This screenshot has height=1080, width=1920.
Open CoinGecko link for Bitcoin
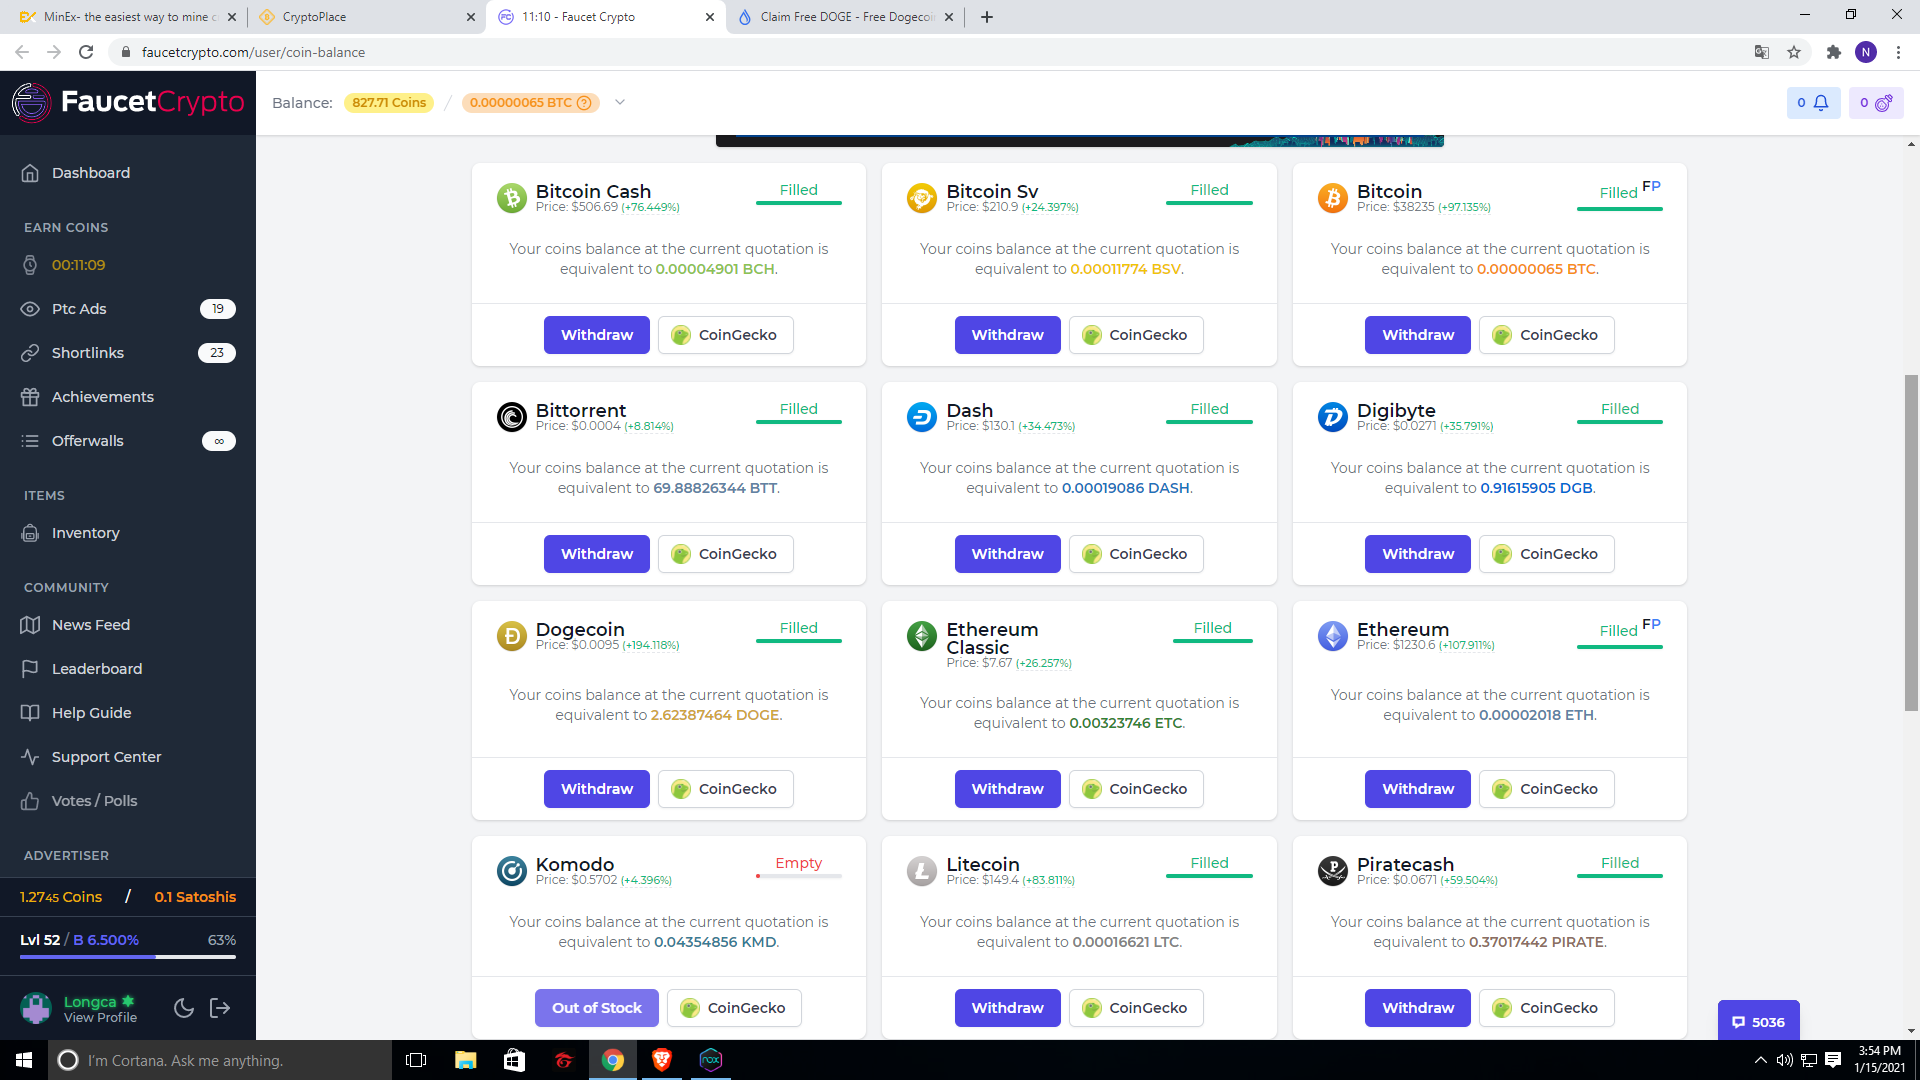click(x=1546, y=335)
